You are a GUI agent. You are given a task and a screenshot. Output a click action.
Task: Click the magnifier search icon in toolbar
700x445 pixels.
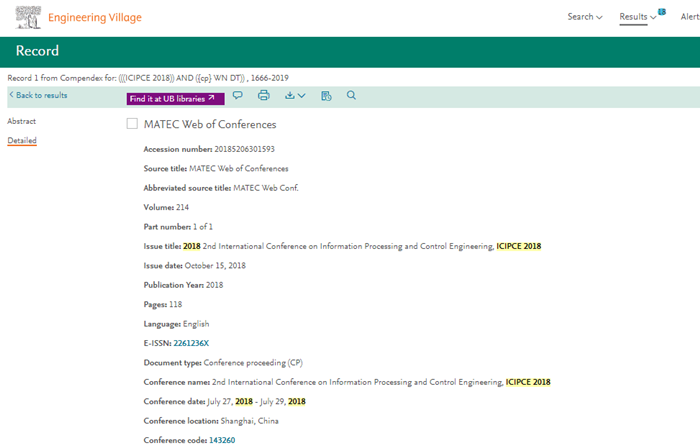click(351, 95)
